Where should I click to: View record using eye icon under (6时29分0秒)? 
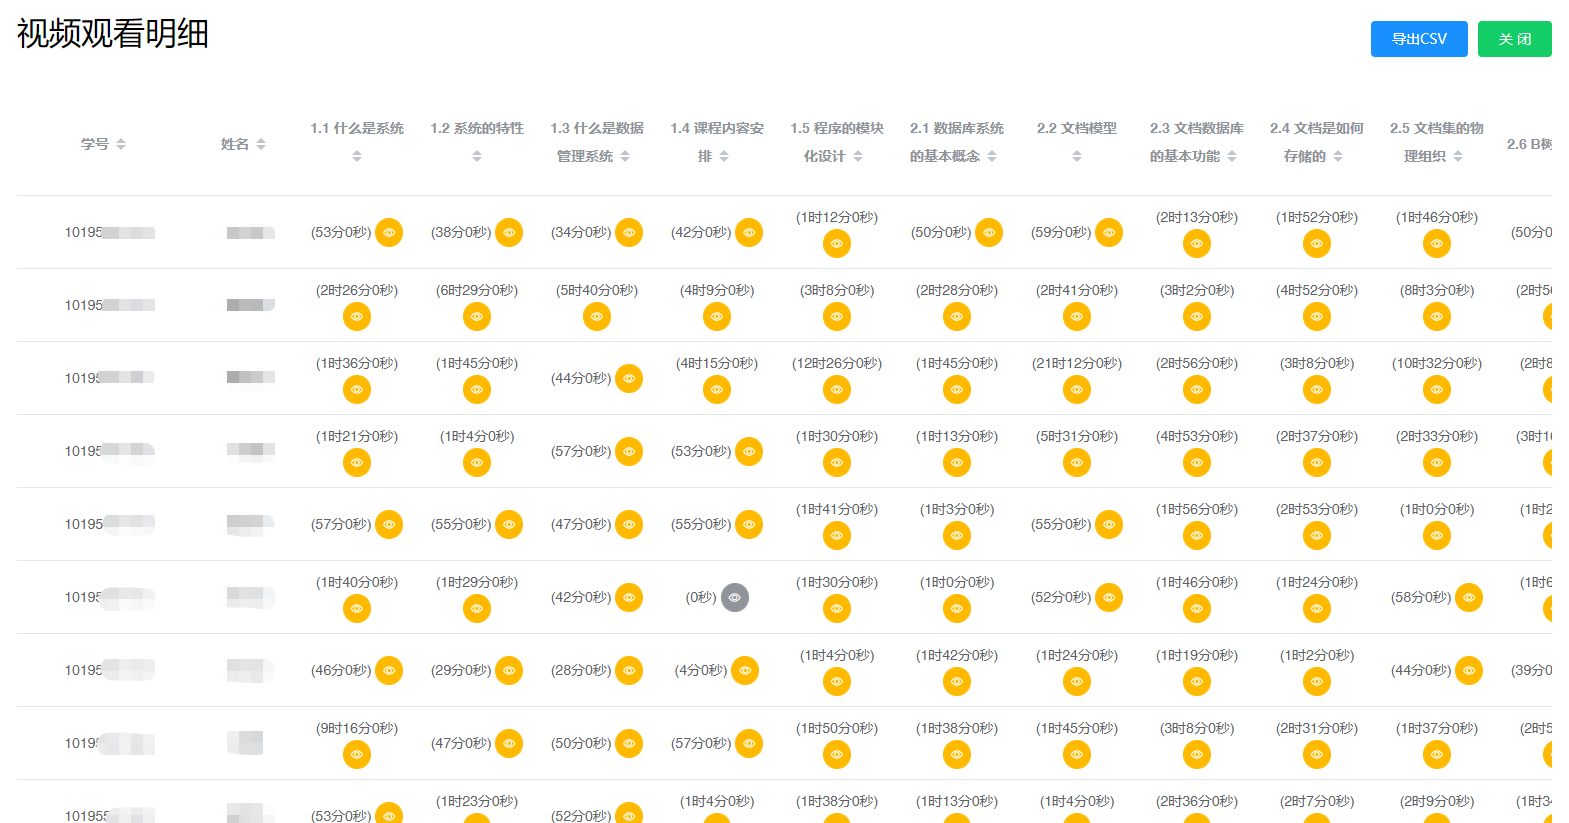[477, 317]
